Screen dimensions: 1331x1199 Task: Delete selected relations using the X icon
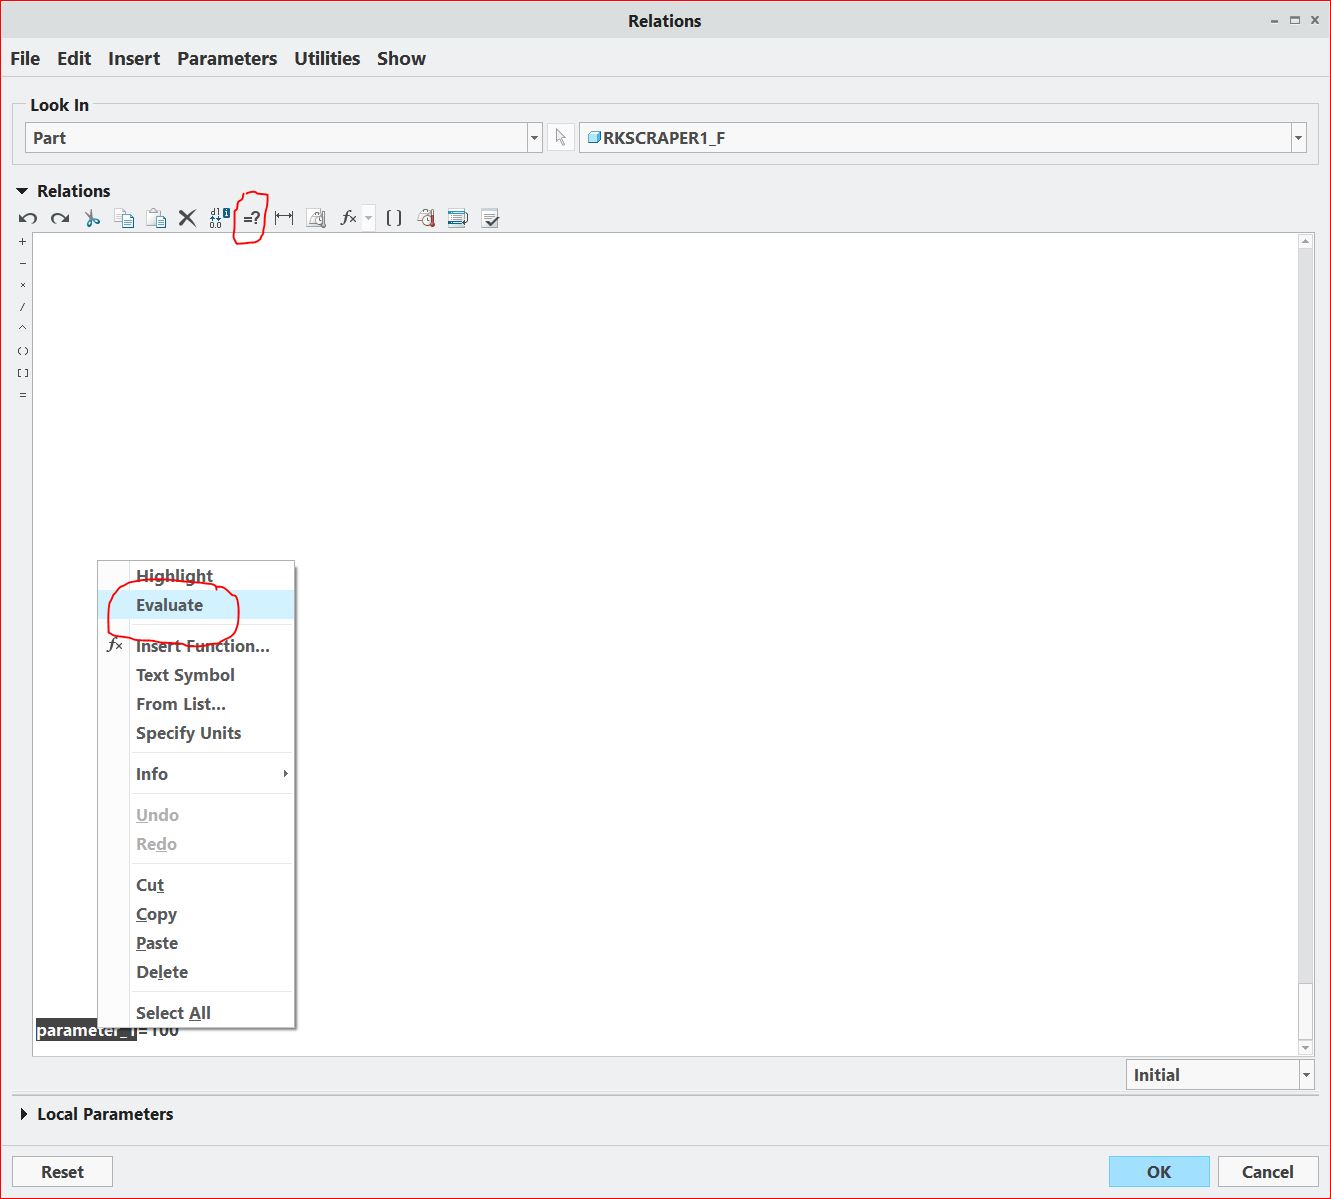tap(187, 217)
